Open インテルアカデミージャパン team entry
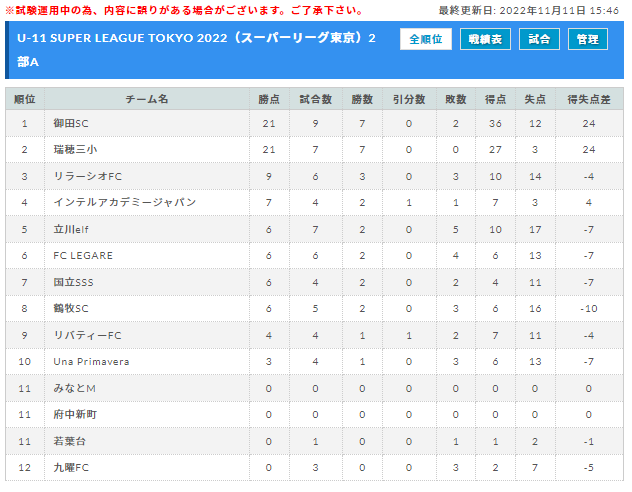Viewport: 632px width, 492px height. [125, 202]
